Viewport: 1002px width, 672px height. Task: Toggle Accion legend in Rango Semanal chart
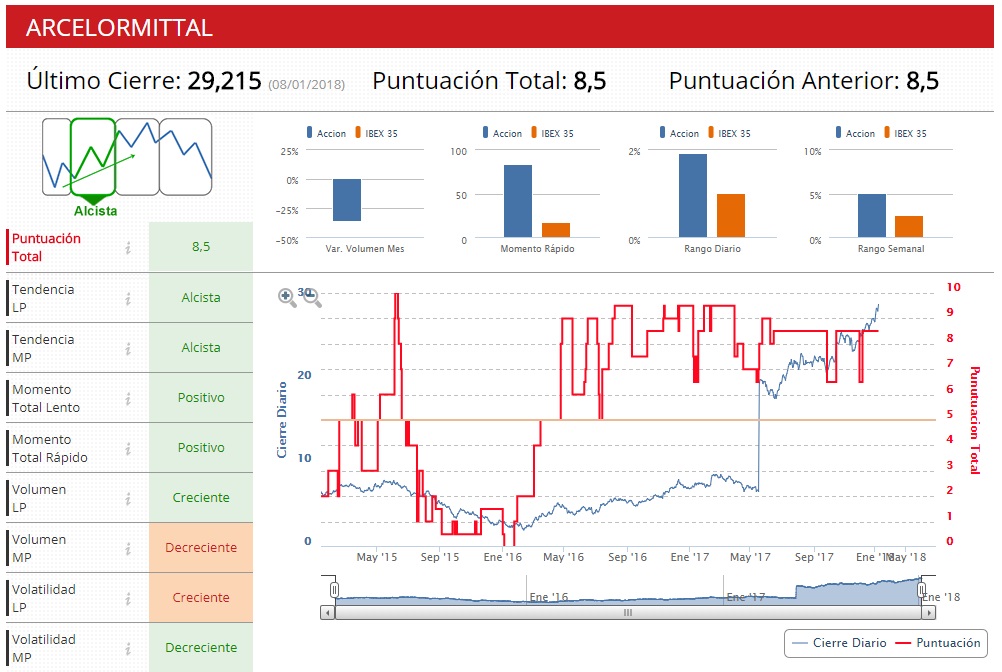pyautogui.click(x=855, y=133)
